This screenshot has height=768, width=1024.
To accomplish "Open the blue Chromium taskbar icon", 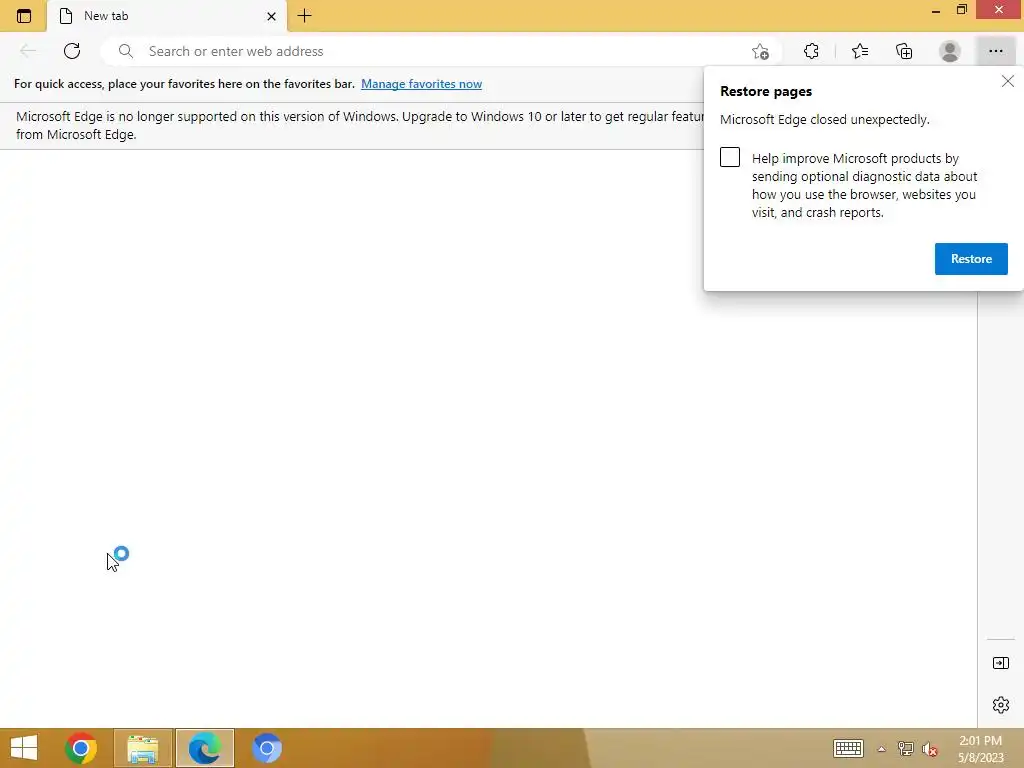I will [x=266, y=748].
